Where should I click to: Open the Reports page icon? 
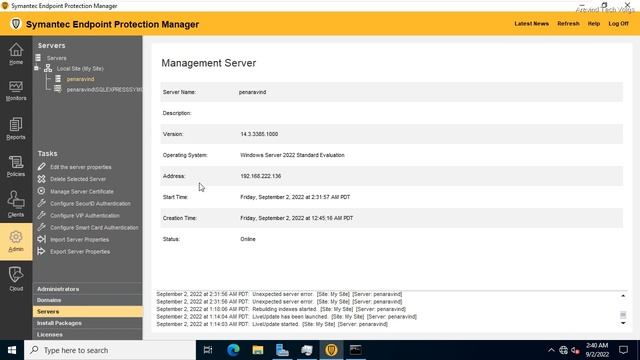click(16, 125)
